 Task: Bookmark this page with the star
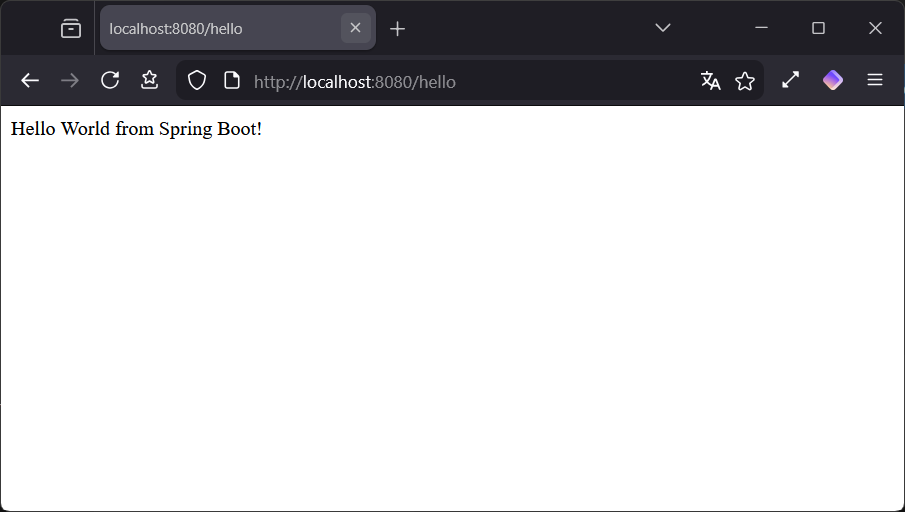(x=745, y=81)
